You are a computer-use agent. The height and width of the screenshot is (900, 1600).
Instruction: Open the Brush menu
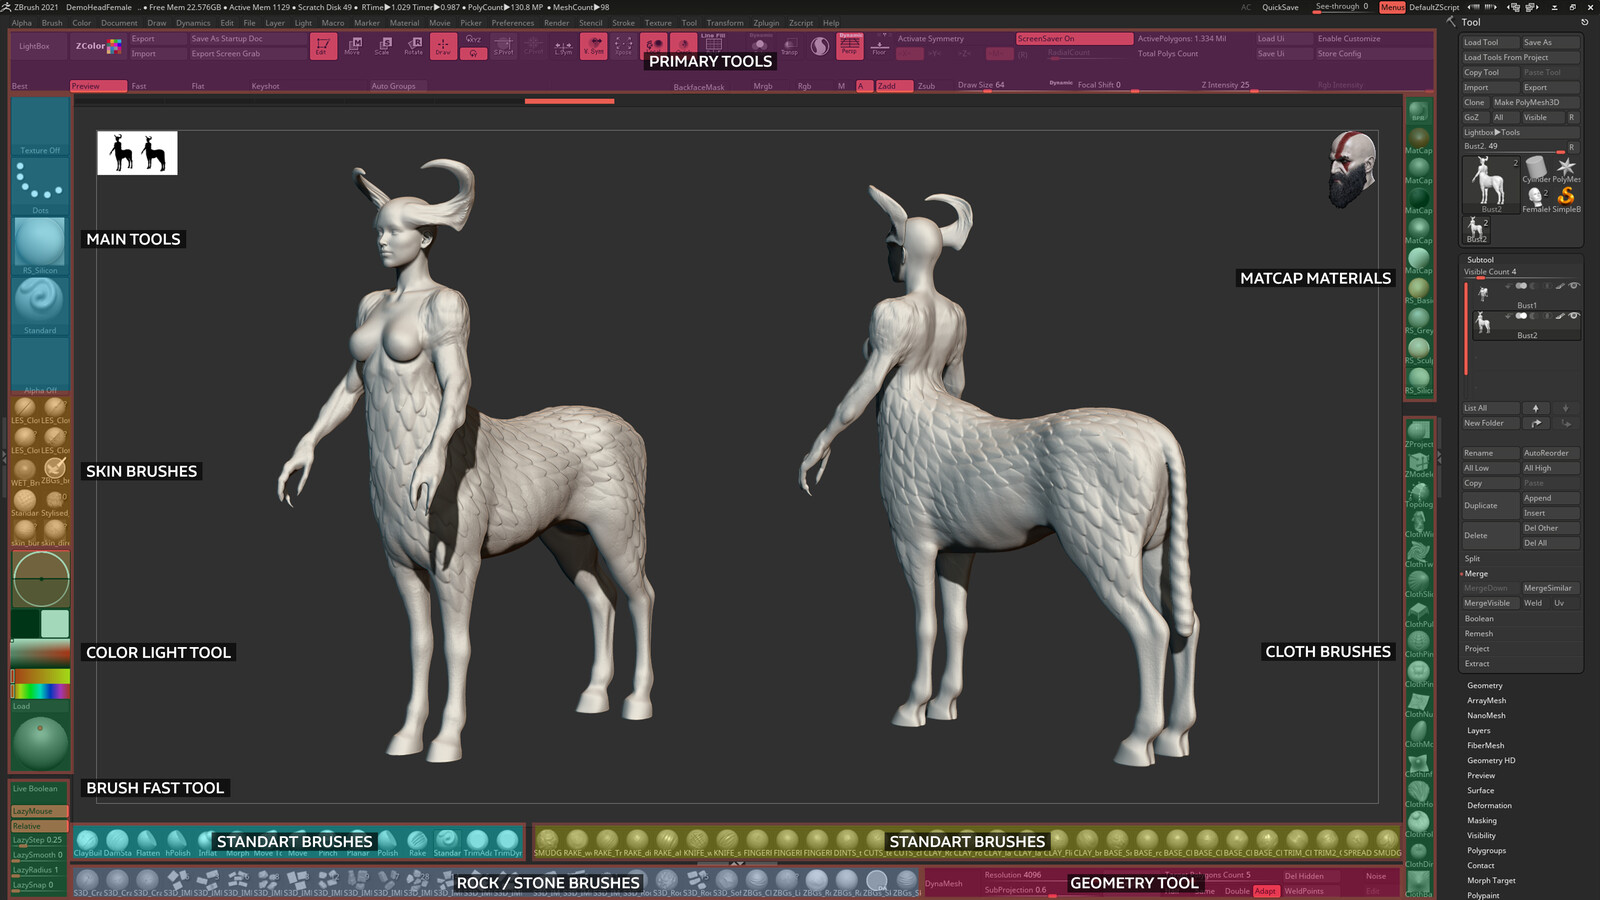point(52,23)
